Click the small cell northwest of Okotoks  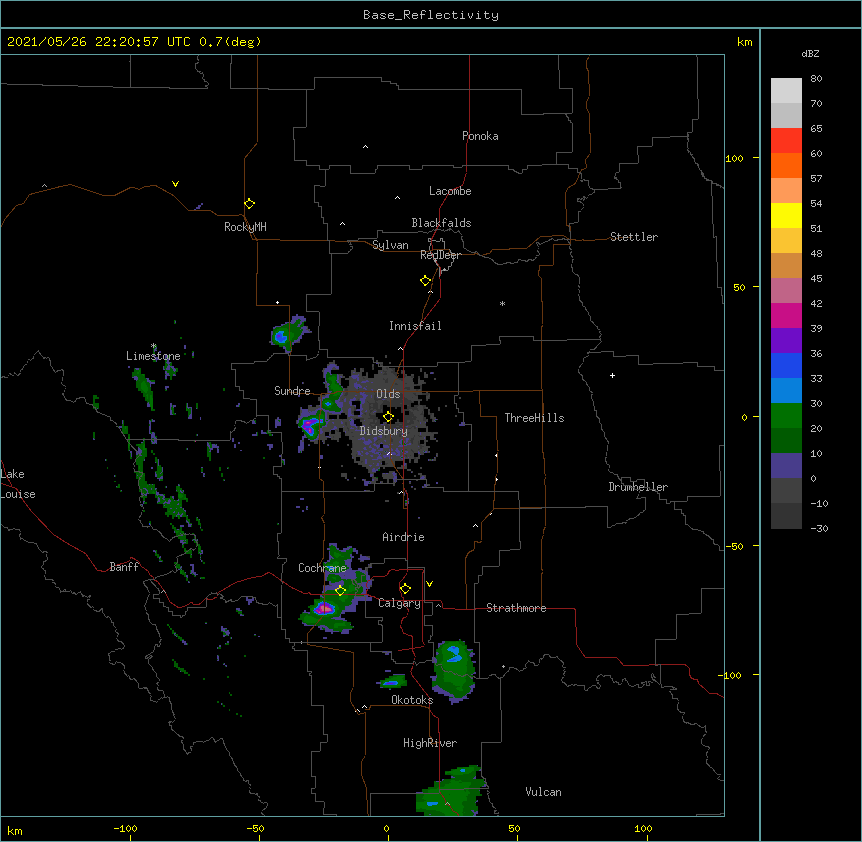(393, 682)
